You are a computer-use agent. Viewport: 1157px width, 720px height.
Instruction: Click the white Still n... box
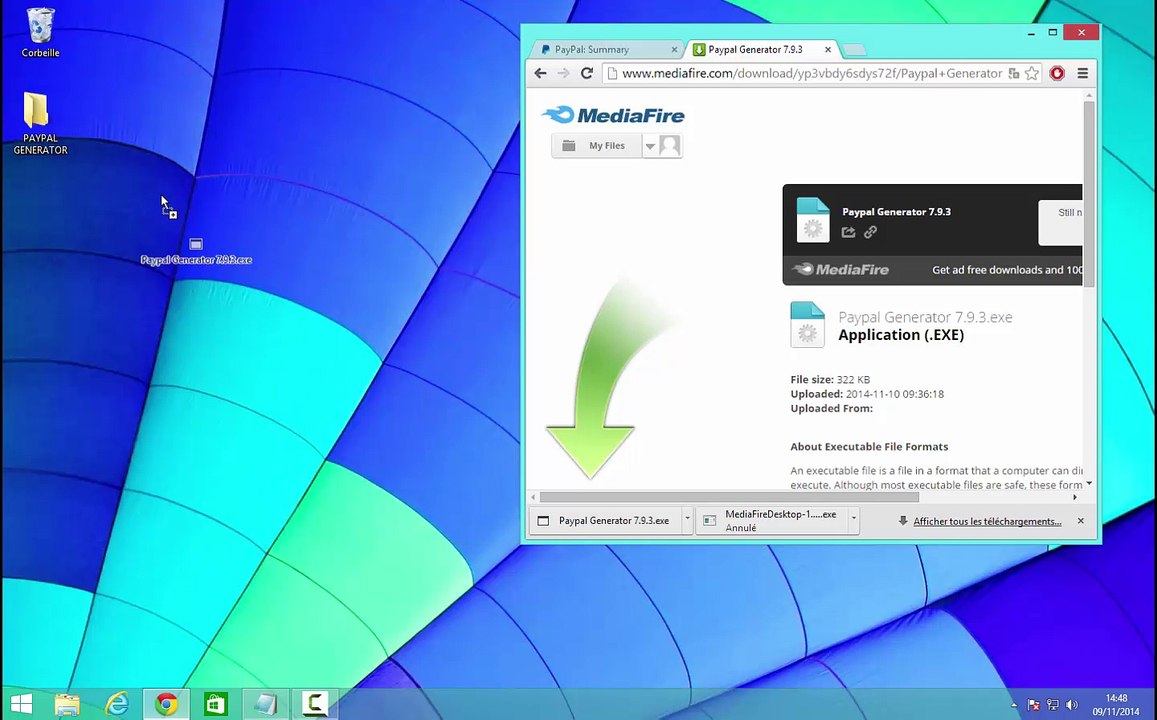pos(1060,222)
